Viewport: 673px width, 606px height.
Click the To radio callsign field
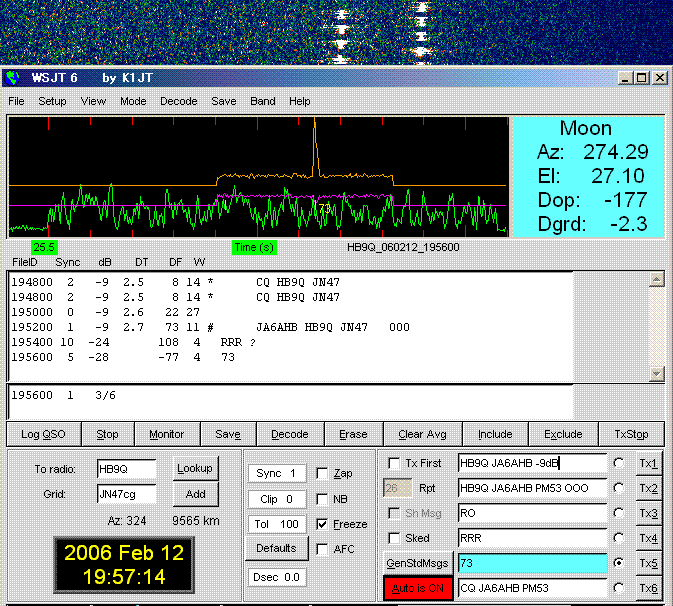pos(126,469)
